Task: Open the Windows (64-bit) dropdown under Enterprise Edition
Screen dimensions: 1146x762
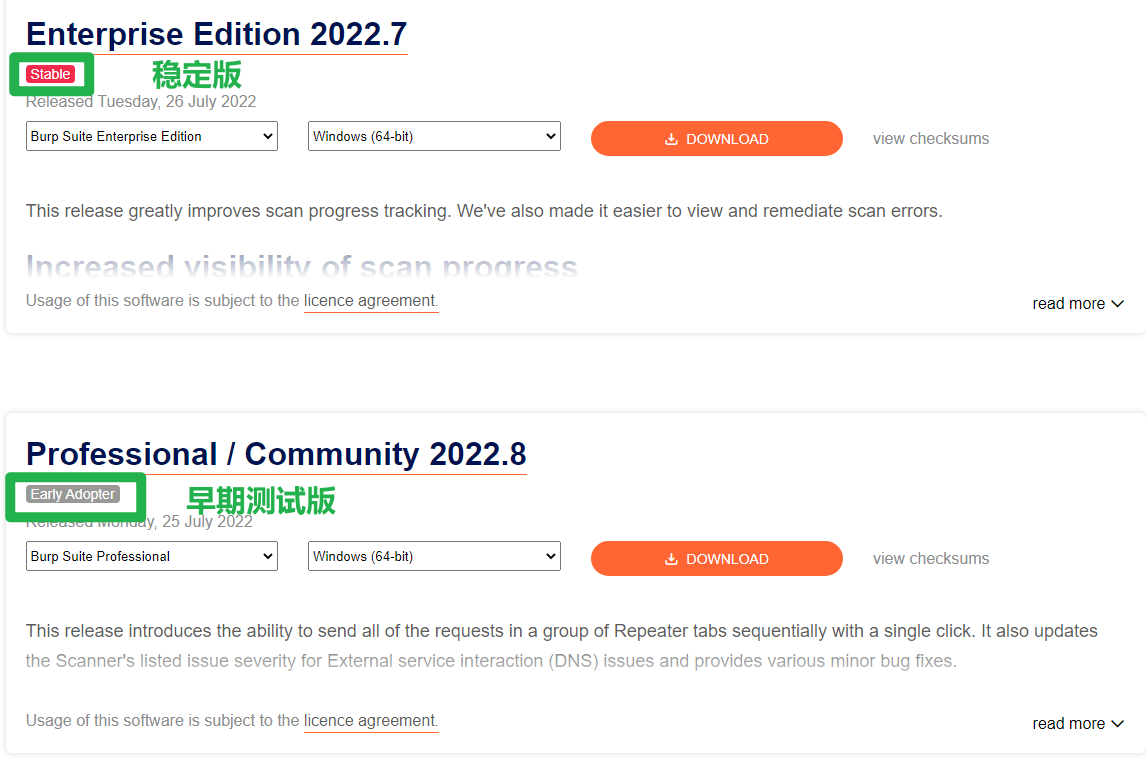Action: [x=434, y=137]
